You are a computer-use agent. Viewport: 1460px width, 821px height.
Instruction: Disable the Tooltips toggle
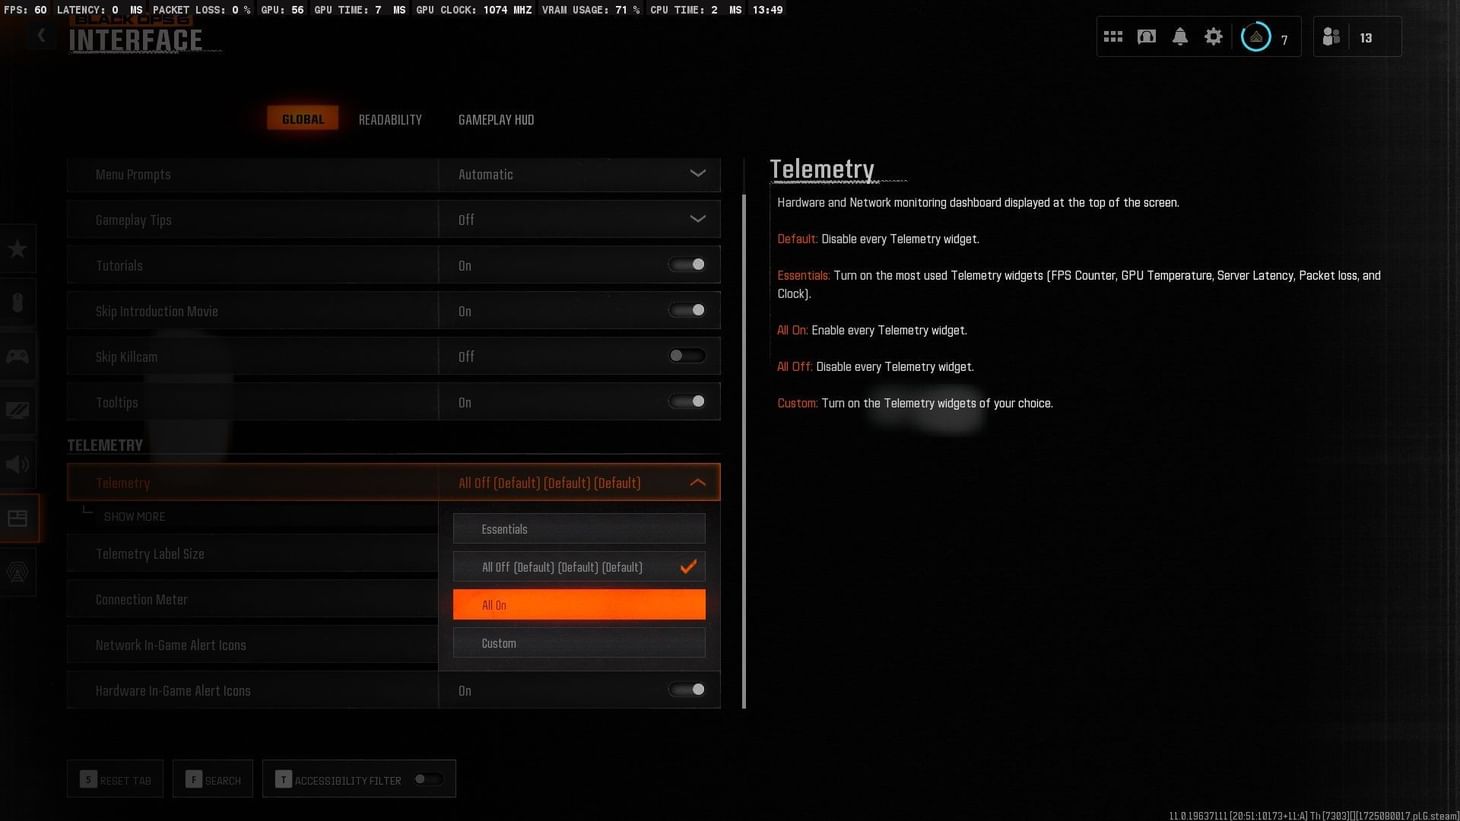coord(687,401)
